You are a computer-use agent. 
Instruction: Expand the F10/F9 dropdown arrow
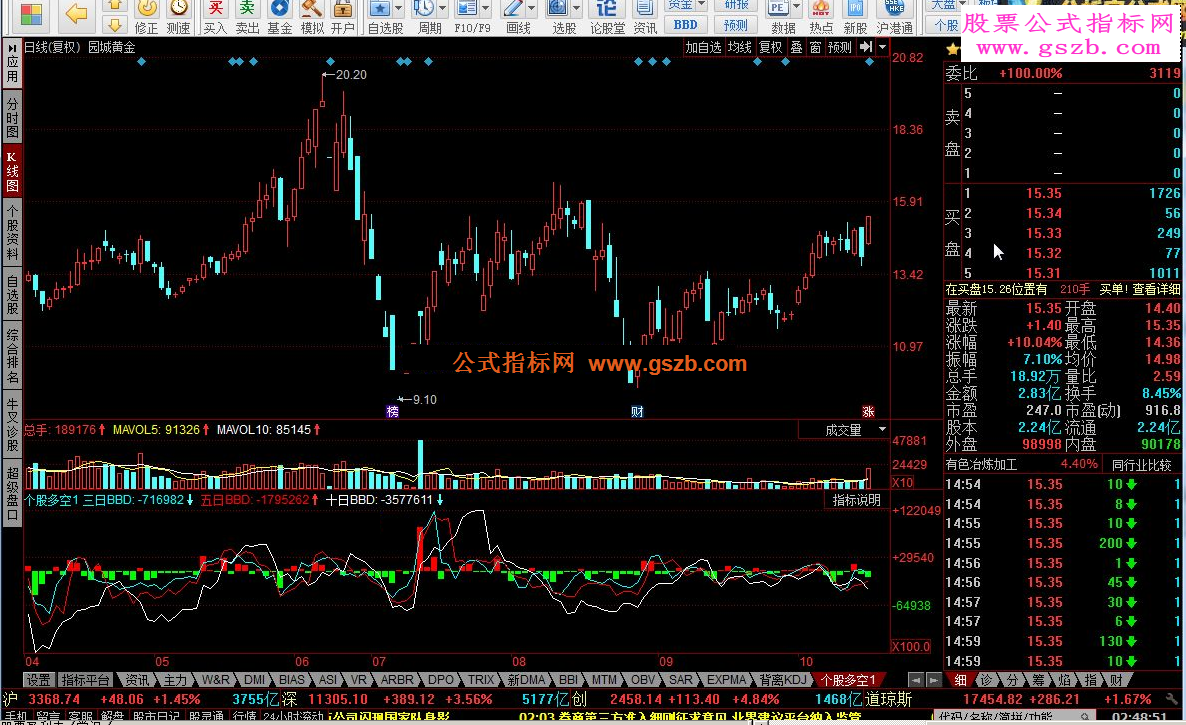click(486, 8)
